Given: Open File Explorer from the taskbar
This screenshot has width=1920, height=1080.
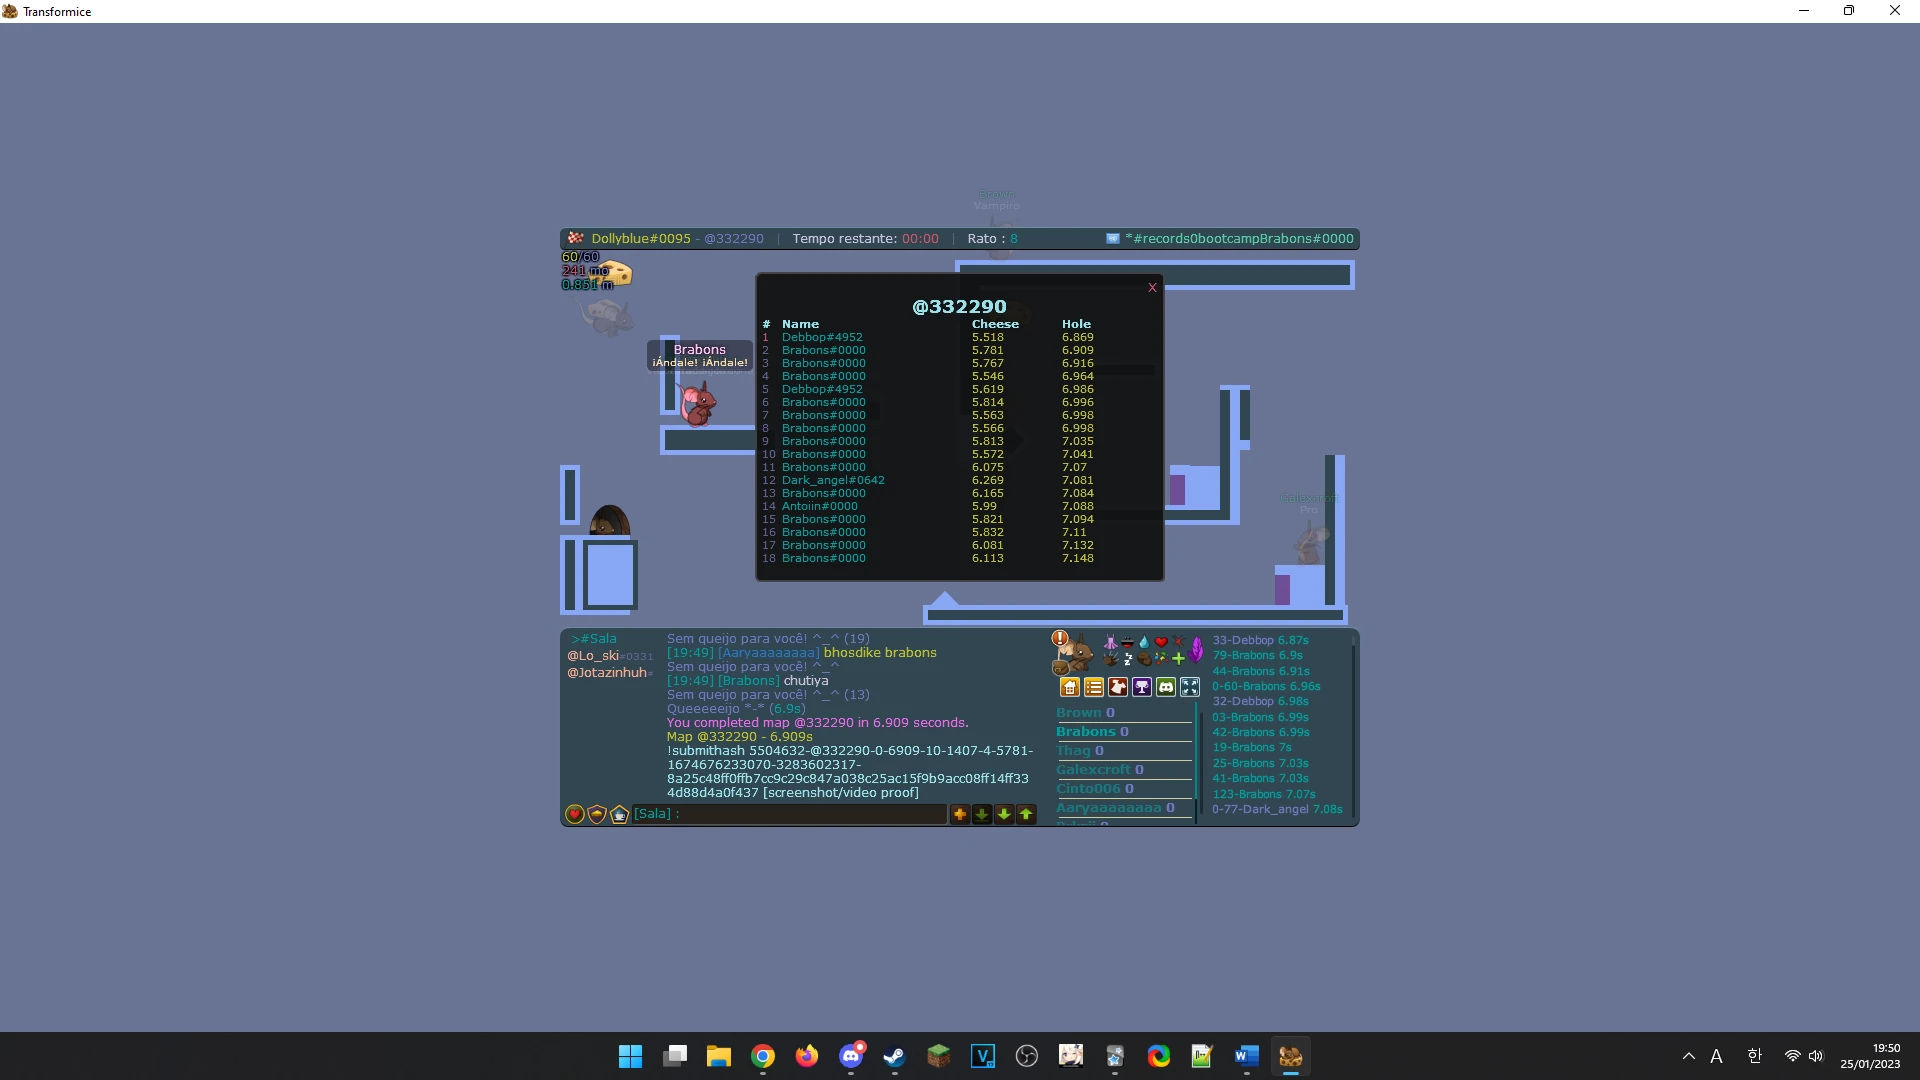Looking at the screenshot, I should (719, 1056).
